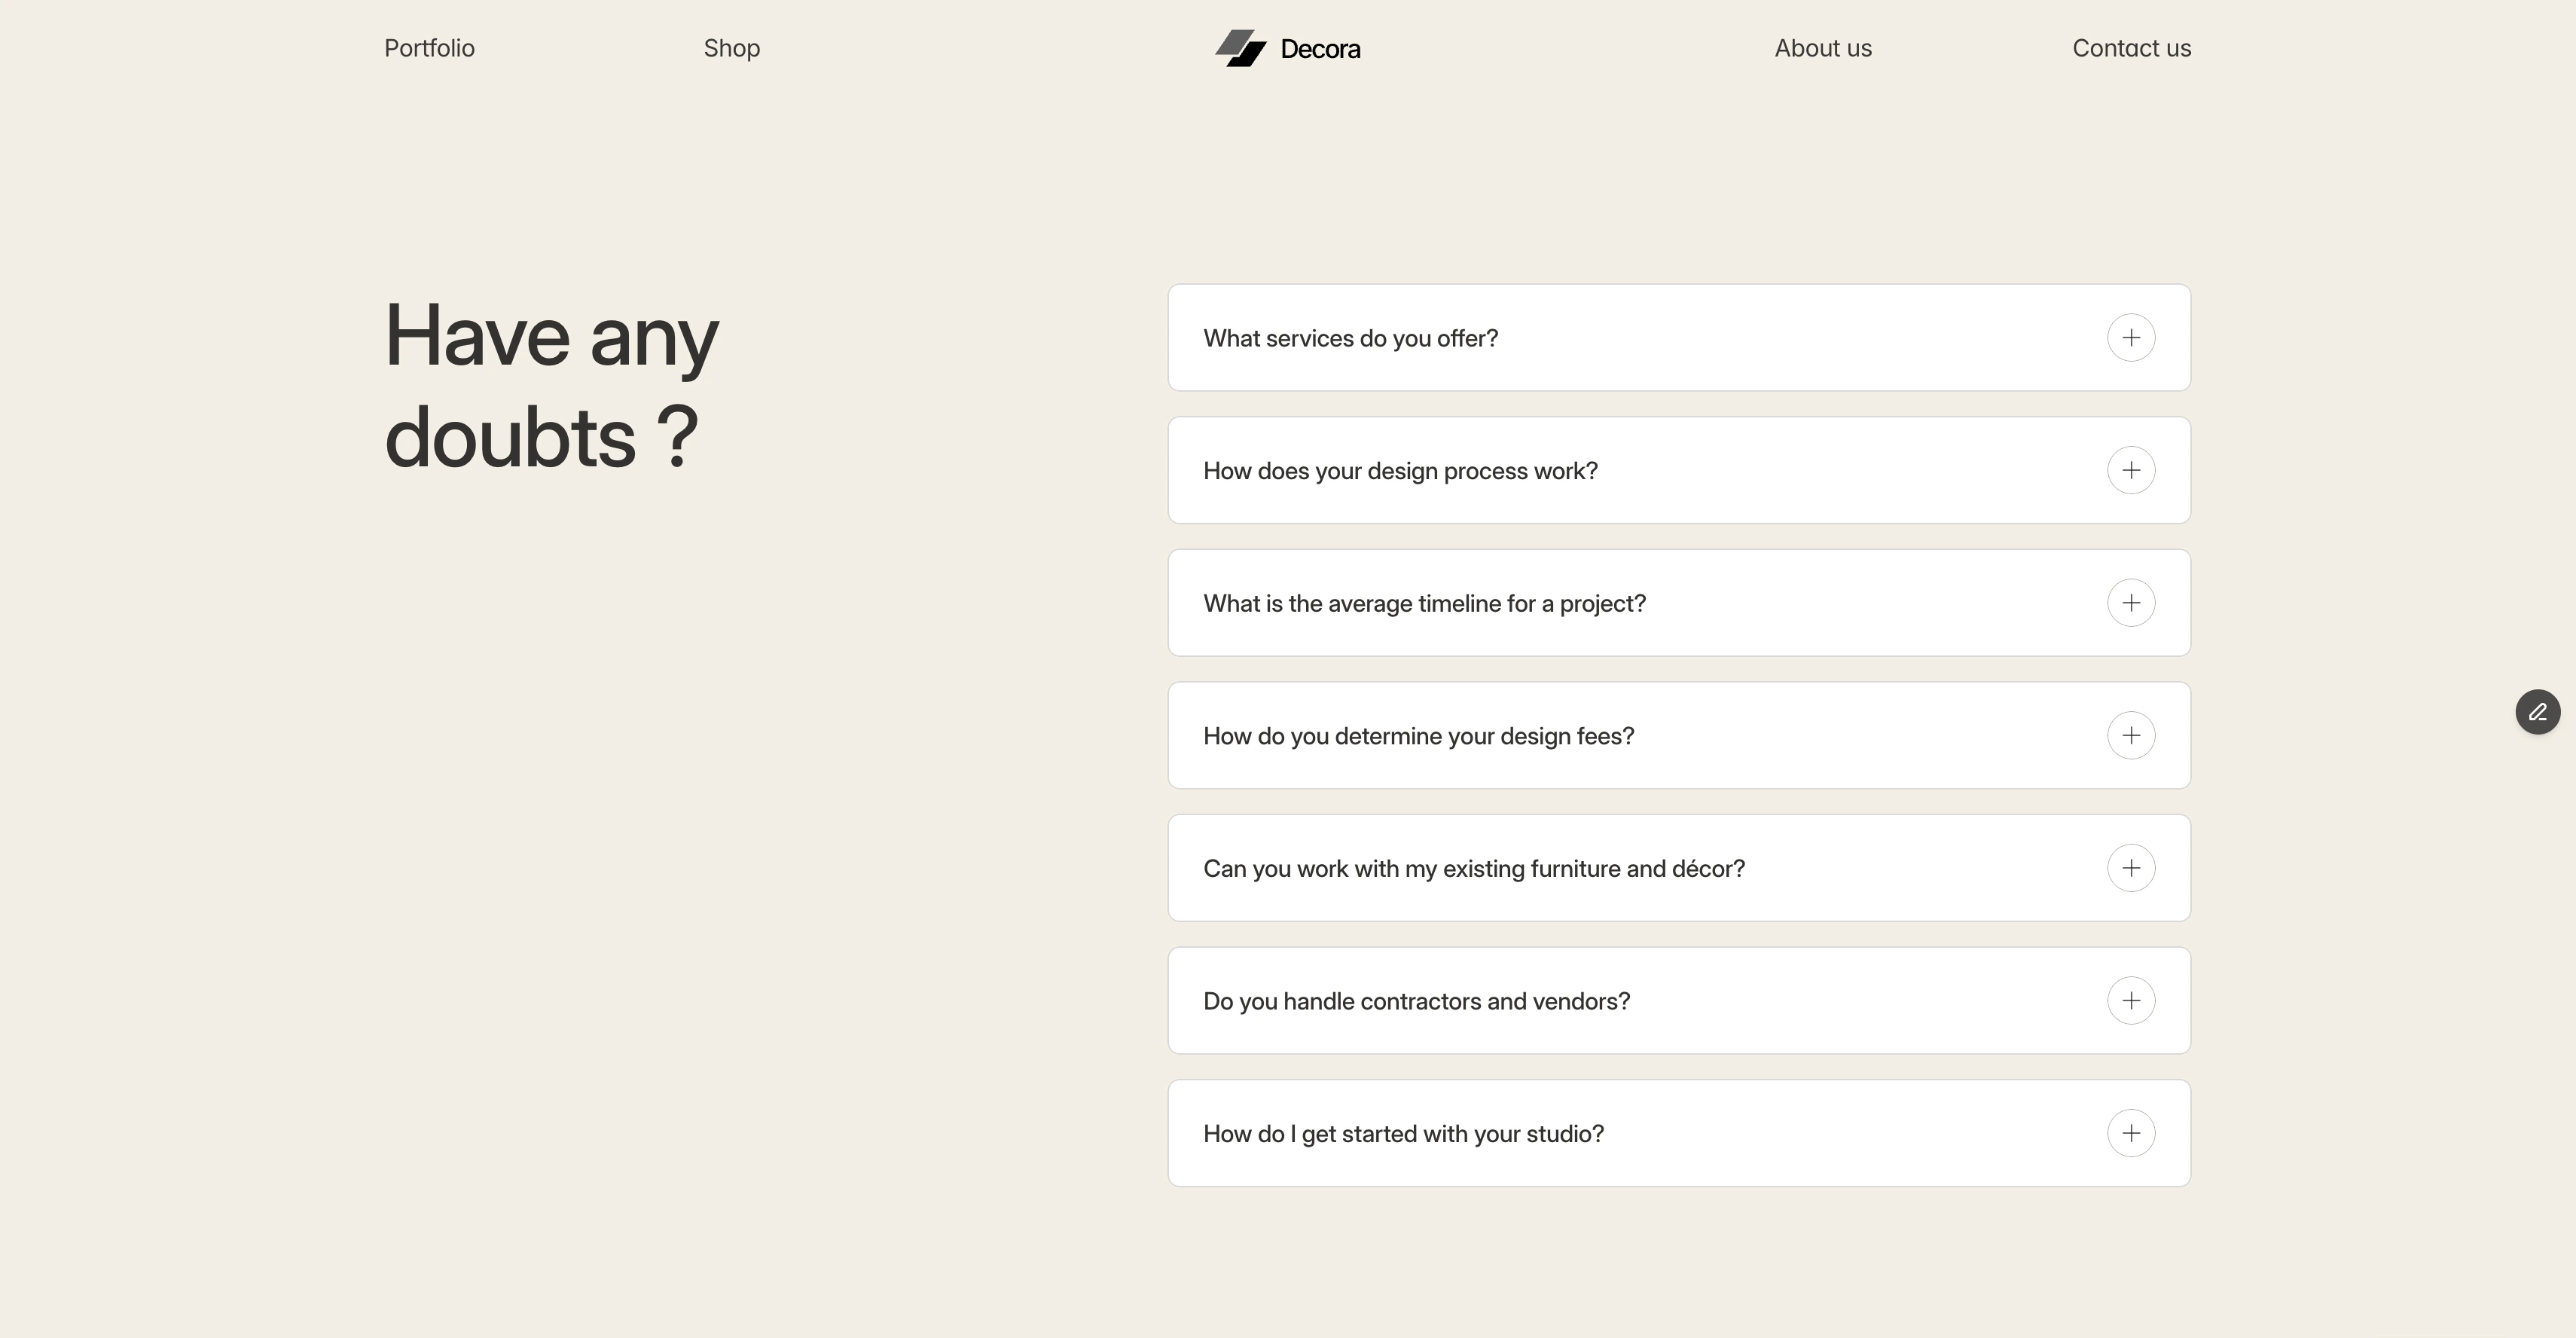Expand 'How do I get started with your studio?'
The image size is (2576, 1338).
pyautogui.click(x=2133, y=1133)
